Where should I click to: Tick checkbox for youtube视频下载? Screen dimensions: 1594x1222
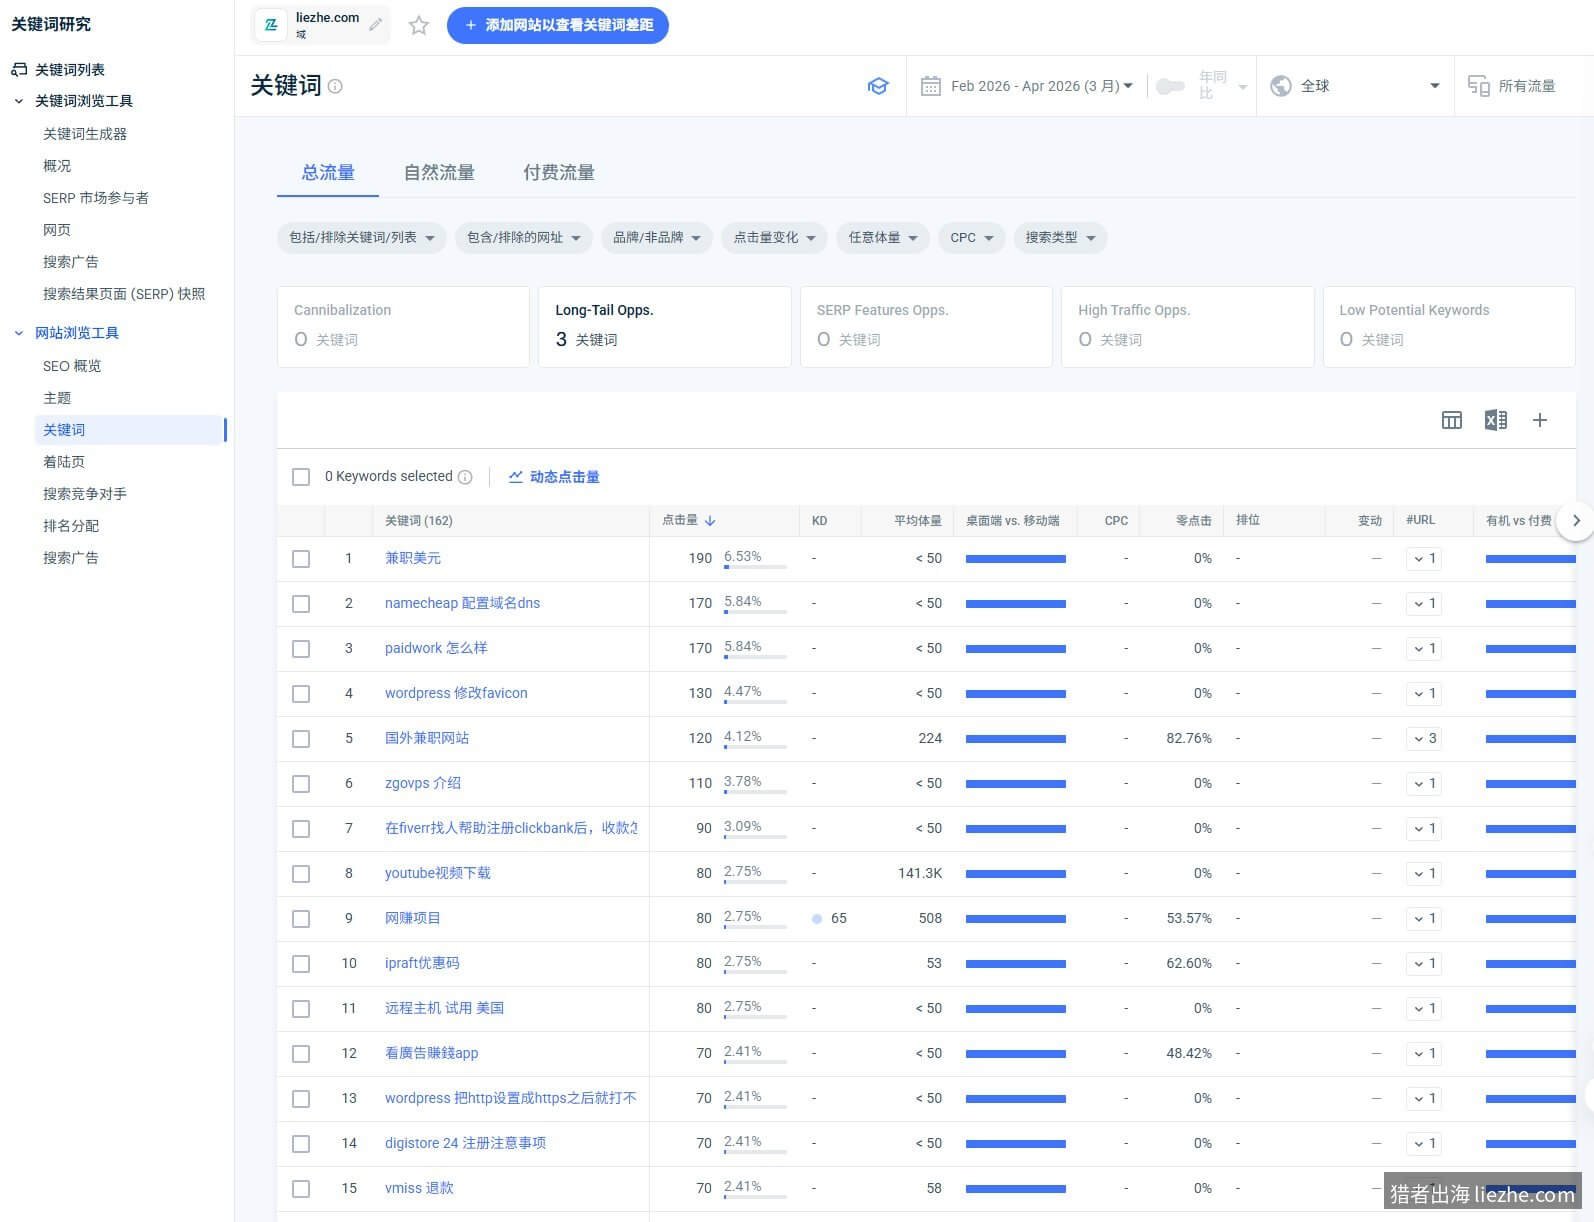coord(301,874)
